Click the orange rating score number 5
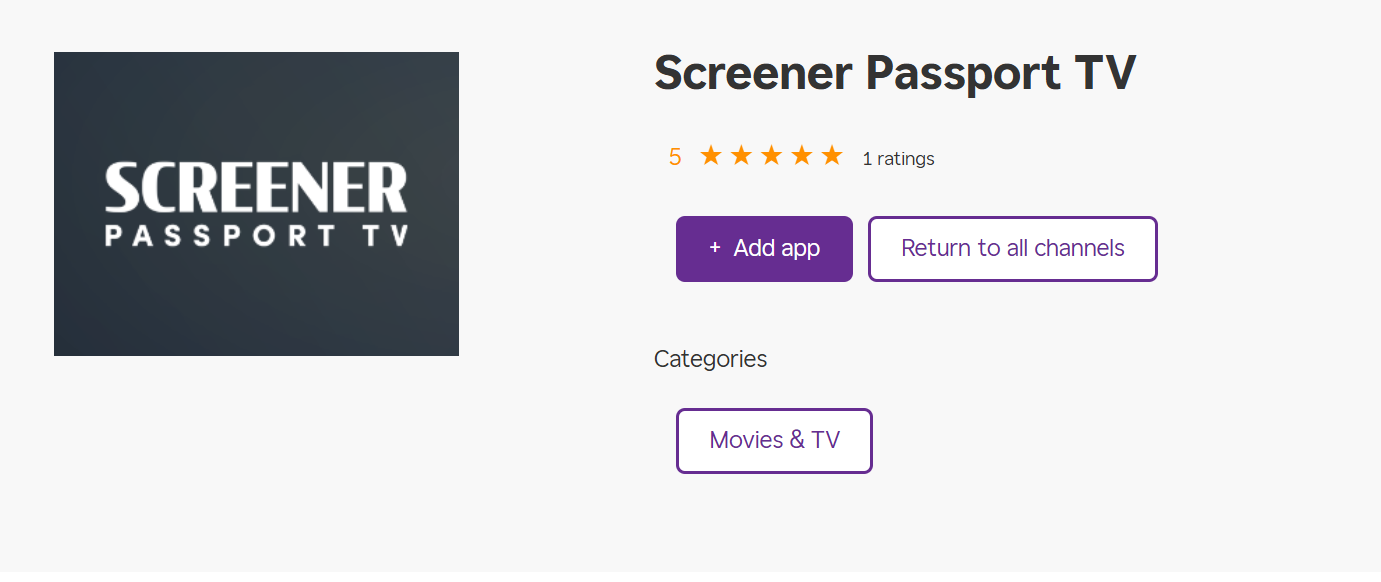Image resolution: width=1381 pixels, height=582 pixels. (675, 157)
